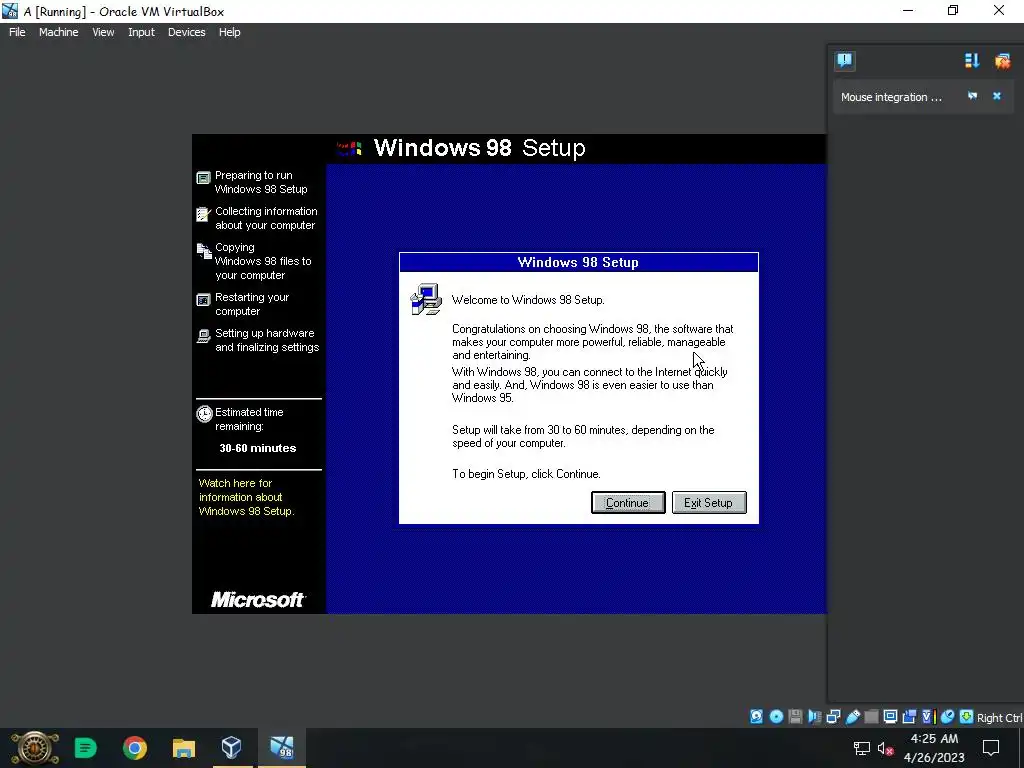Open the Windows action center icon

991,748
